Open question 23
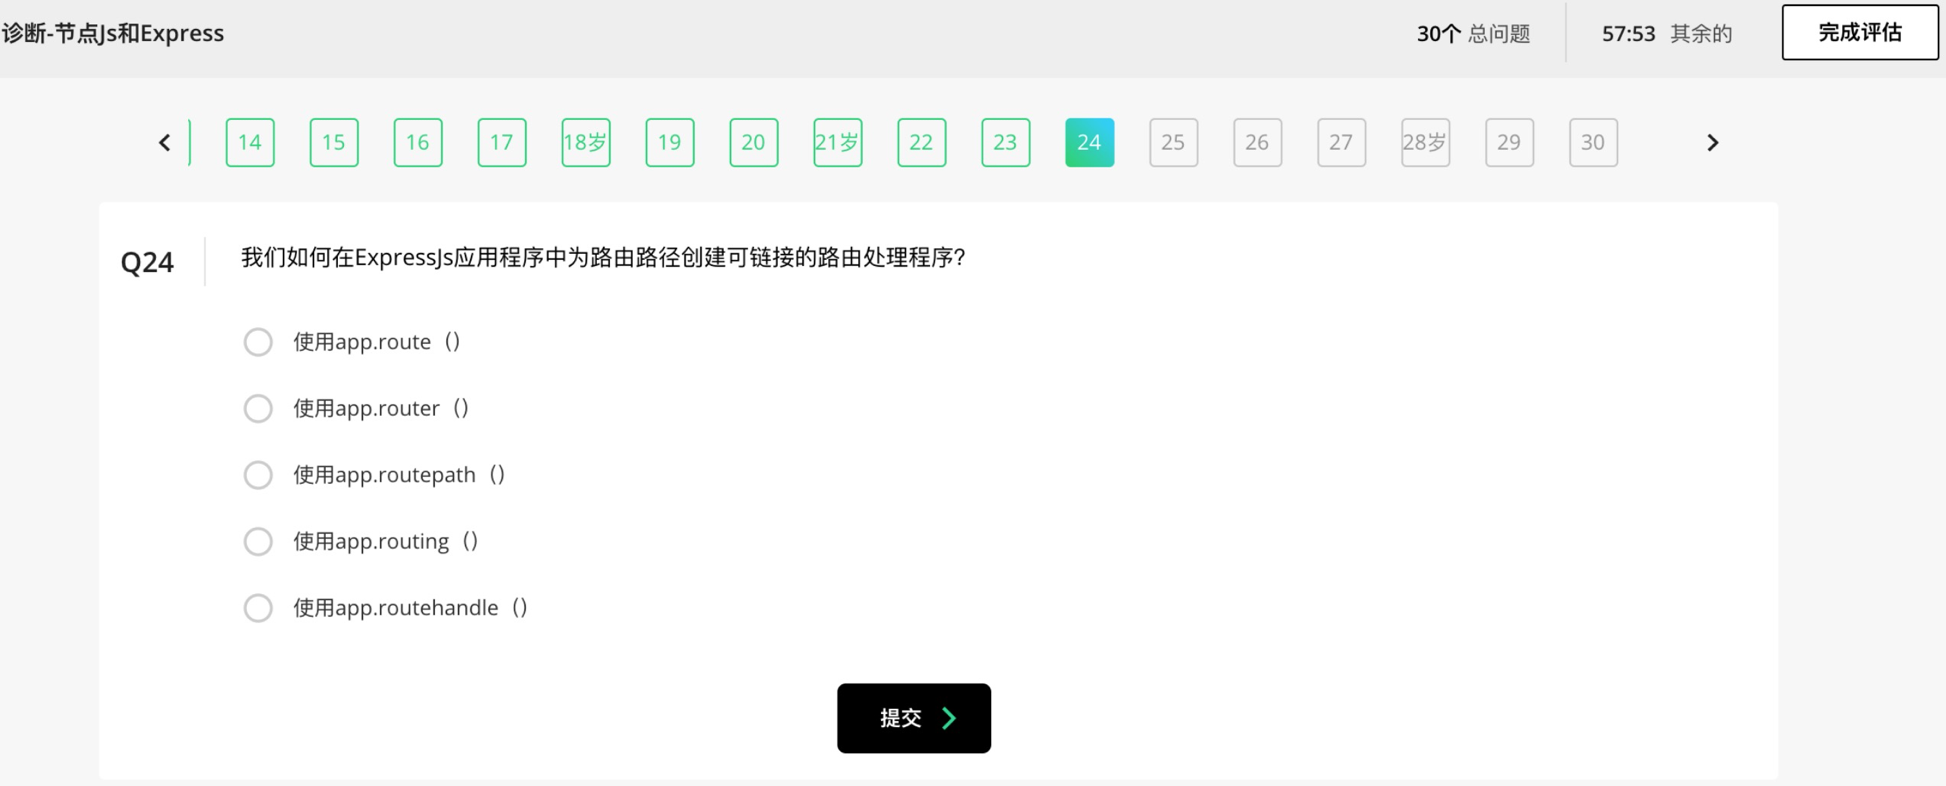1946x786 pixels. [1005, 143]
